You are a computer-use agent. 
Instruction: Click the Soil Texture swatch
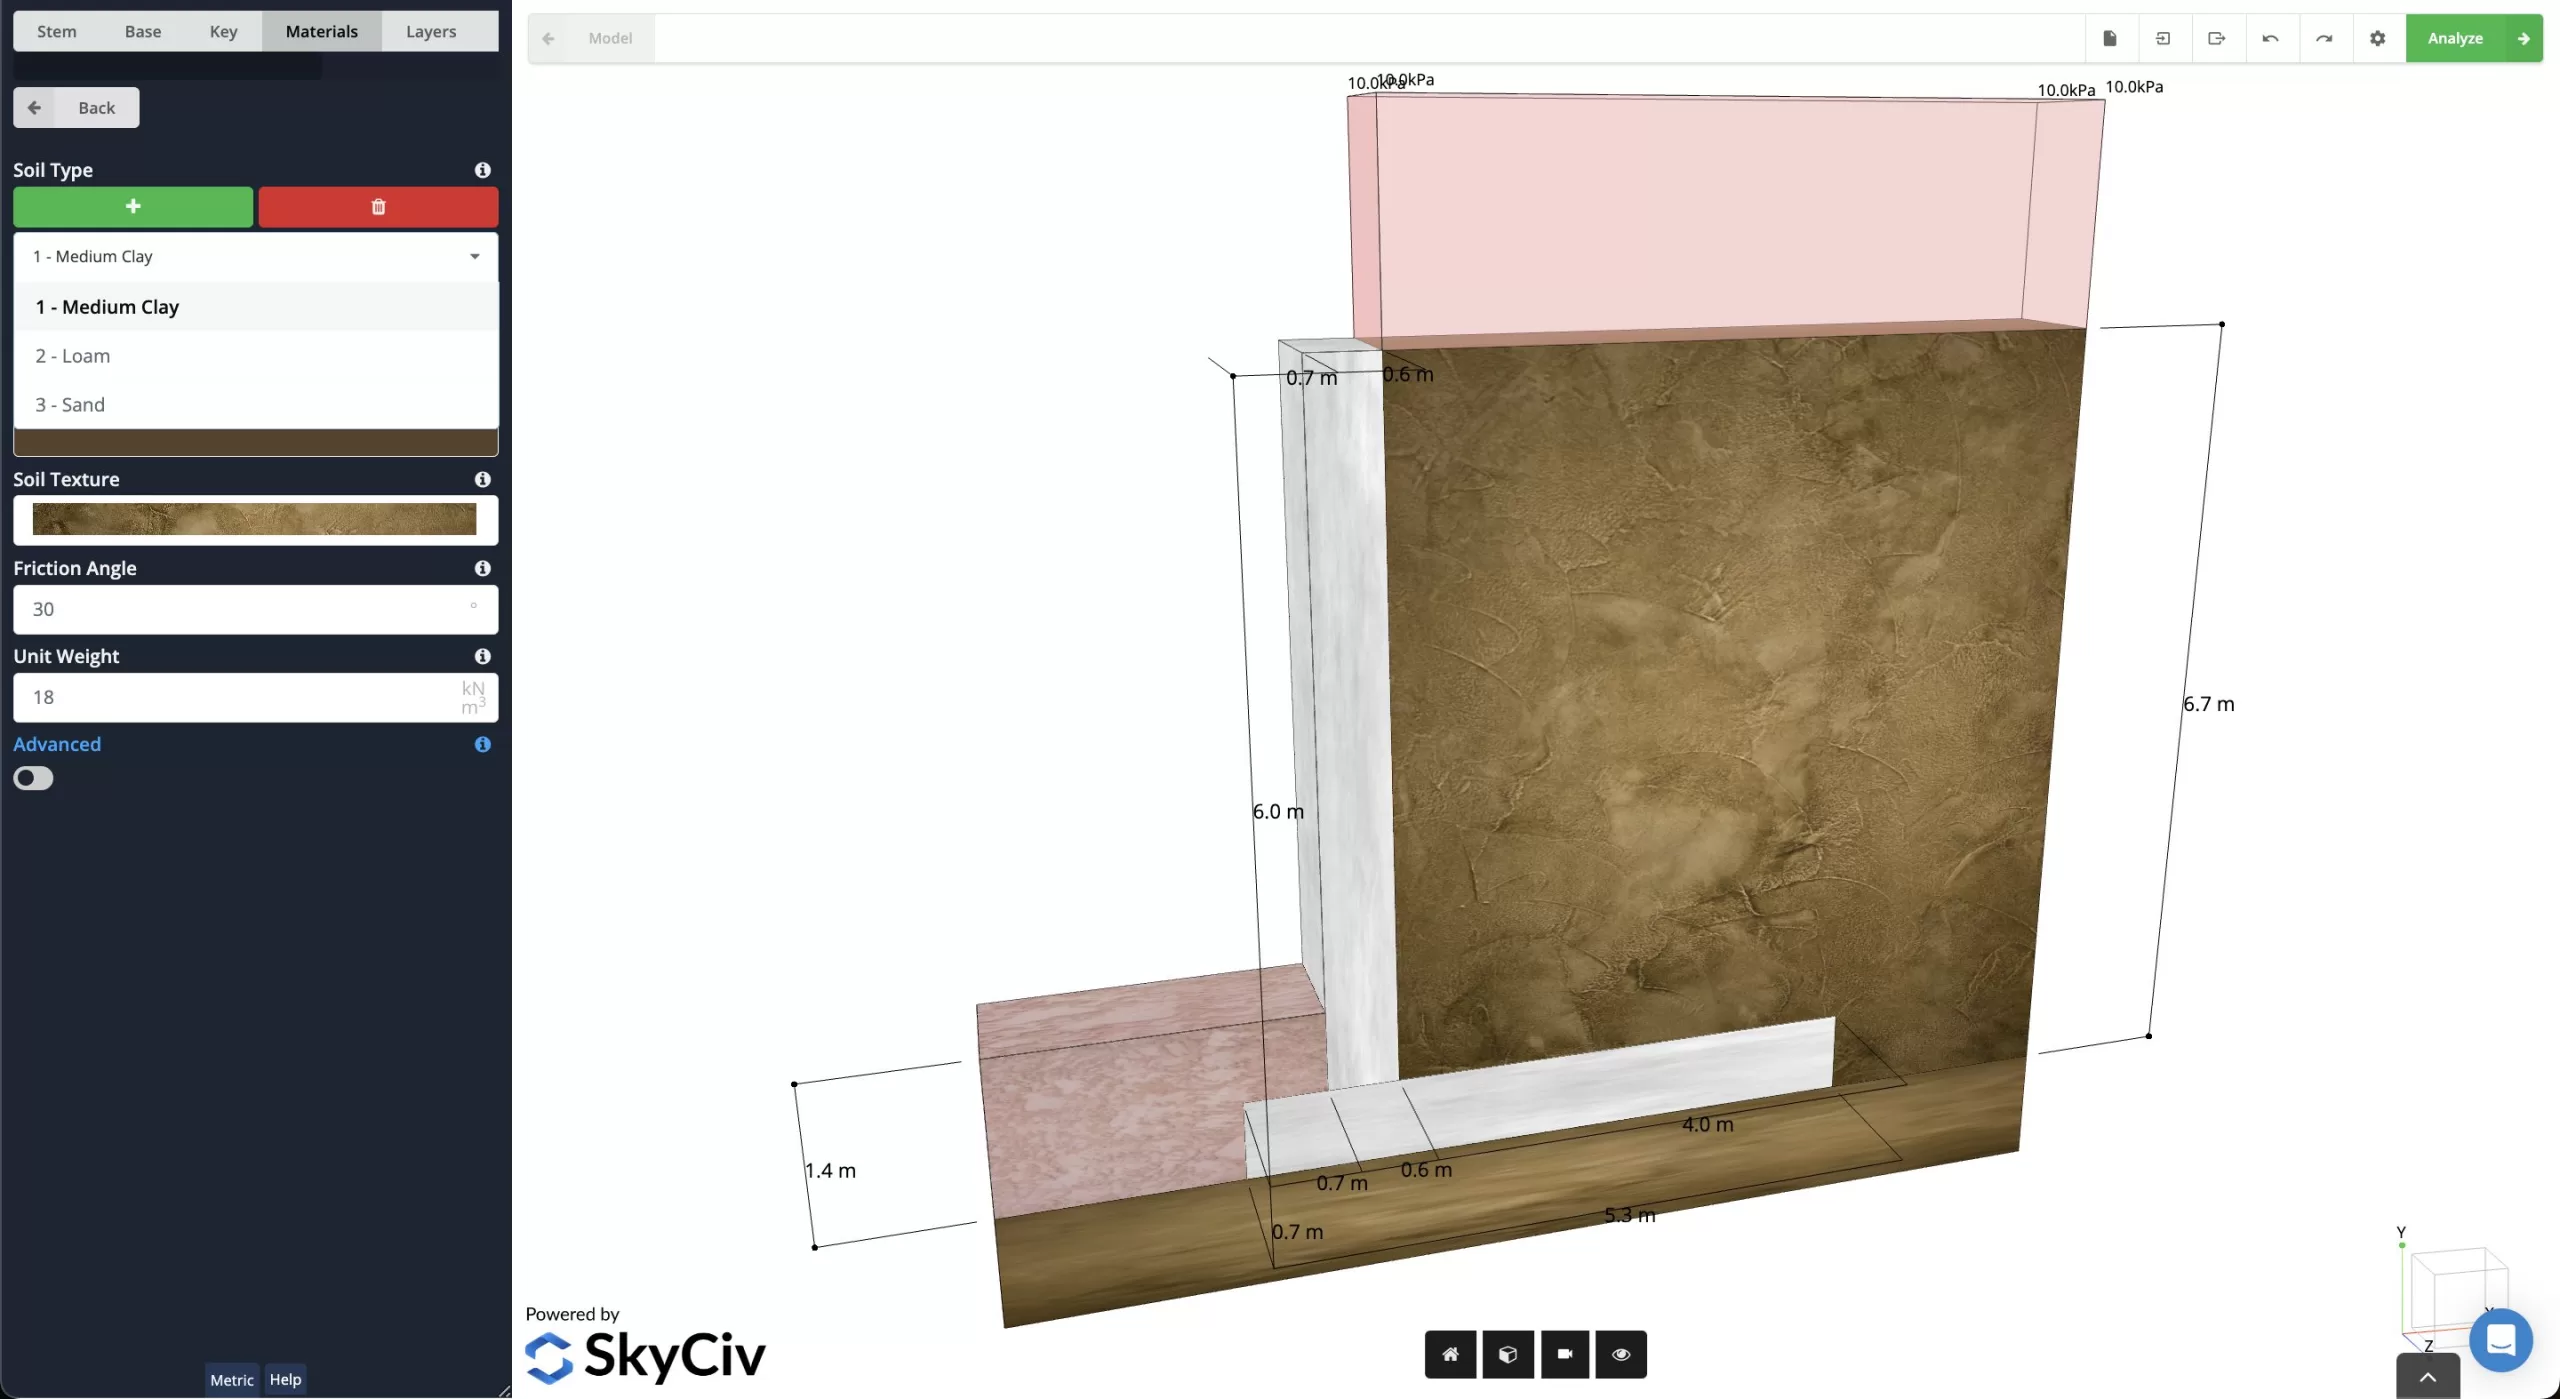pyautogui.click(x=255, y=519)
